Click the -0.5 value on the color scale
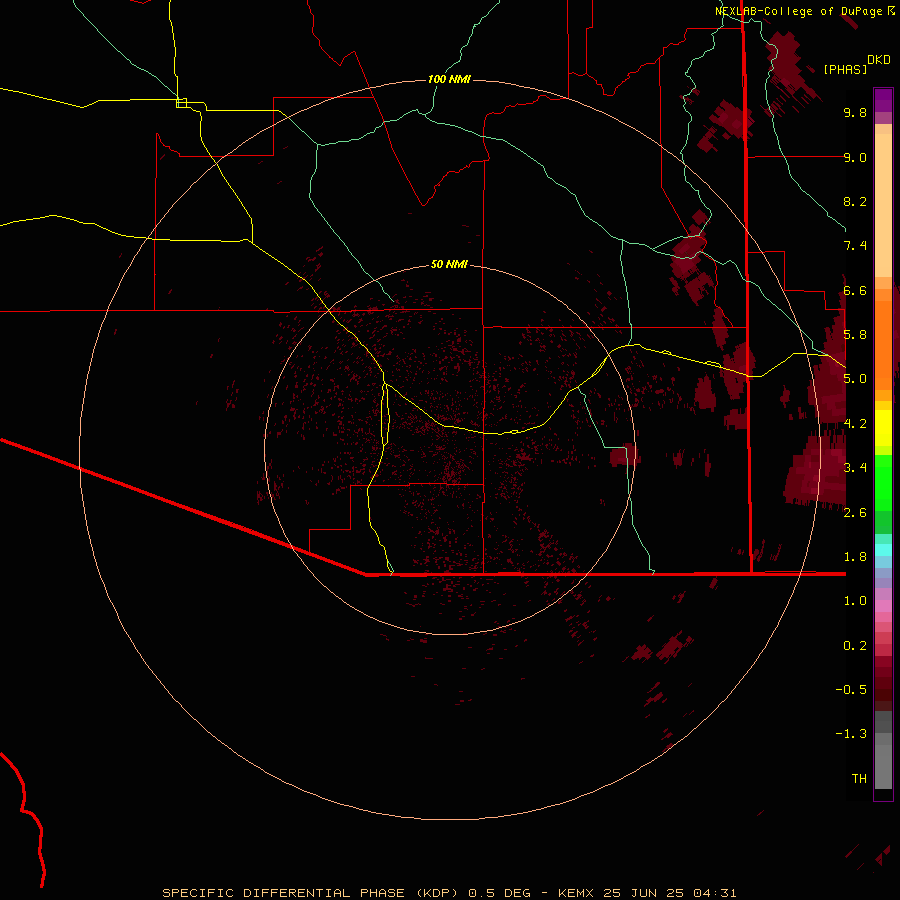 coord(851,690)
